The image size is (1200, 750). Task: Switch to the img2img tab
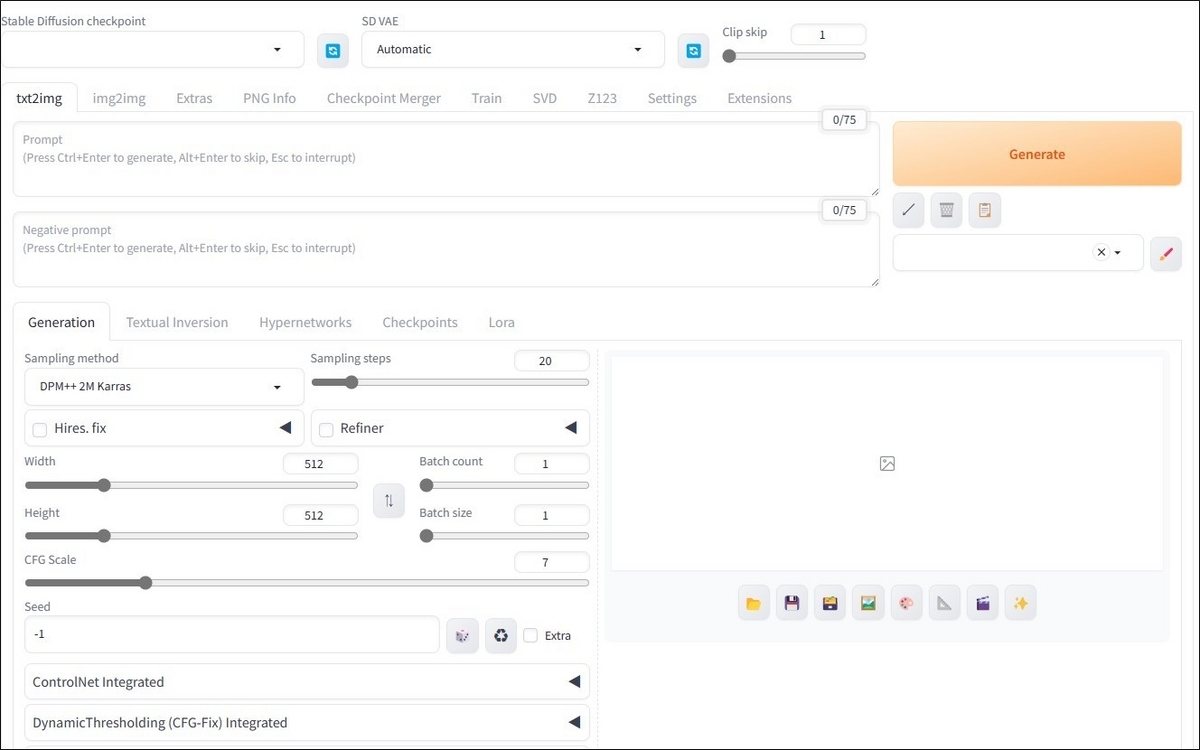click(x=119, y=97)
